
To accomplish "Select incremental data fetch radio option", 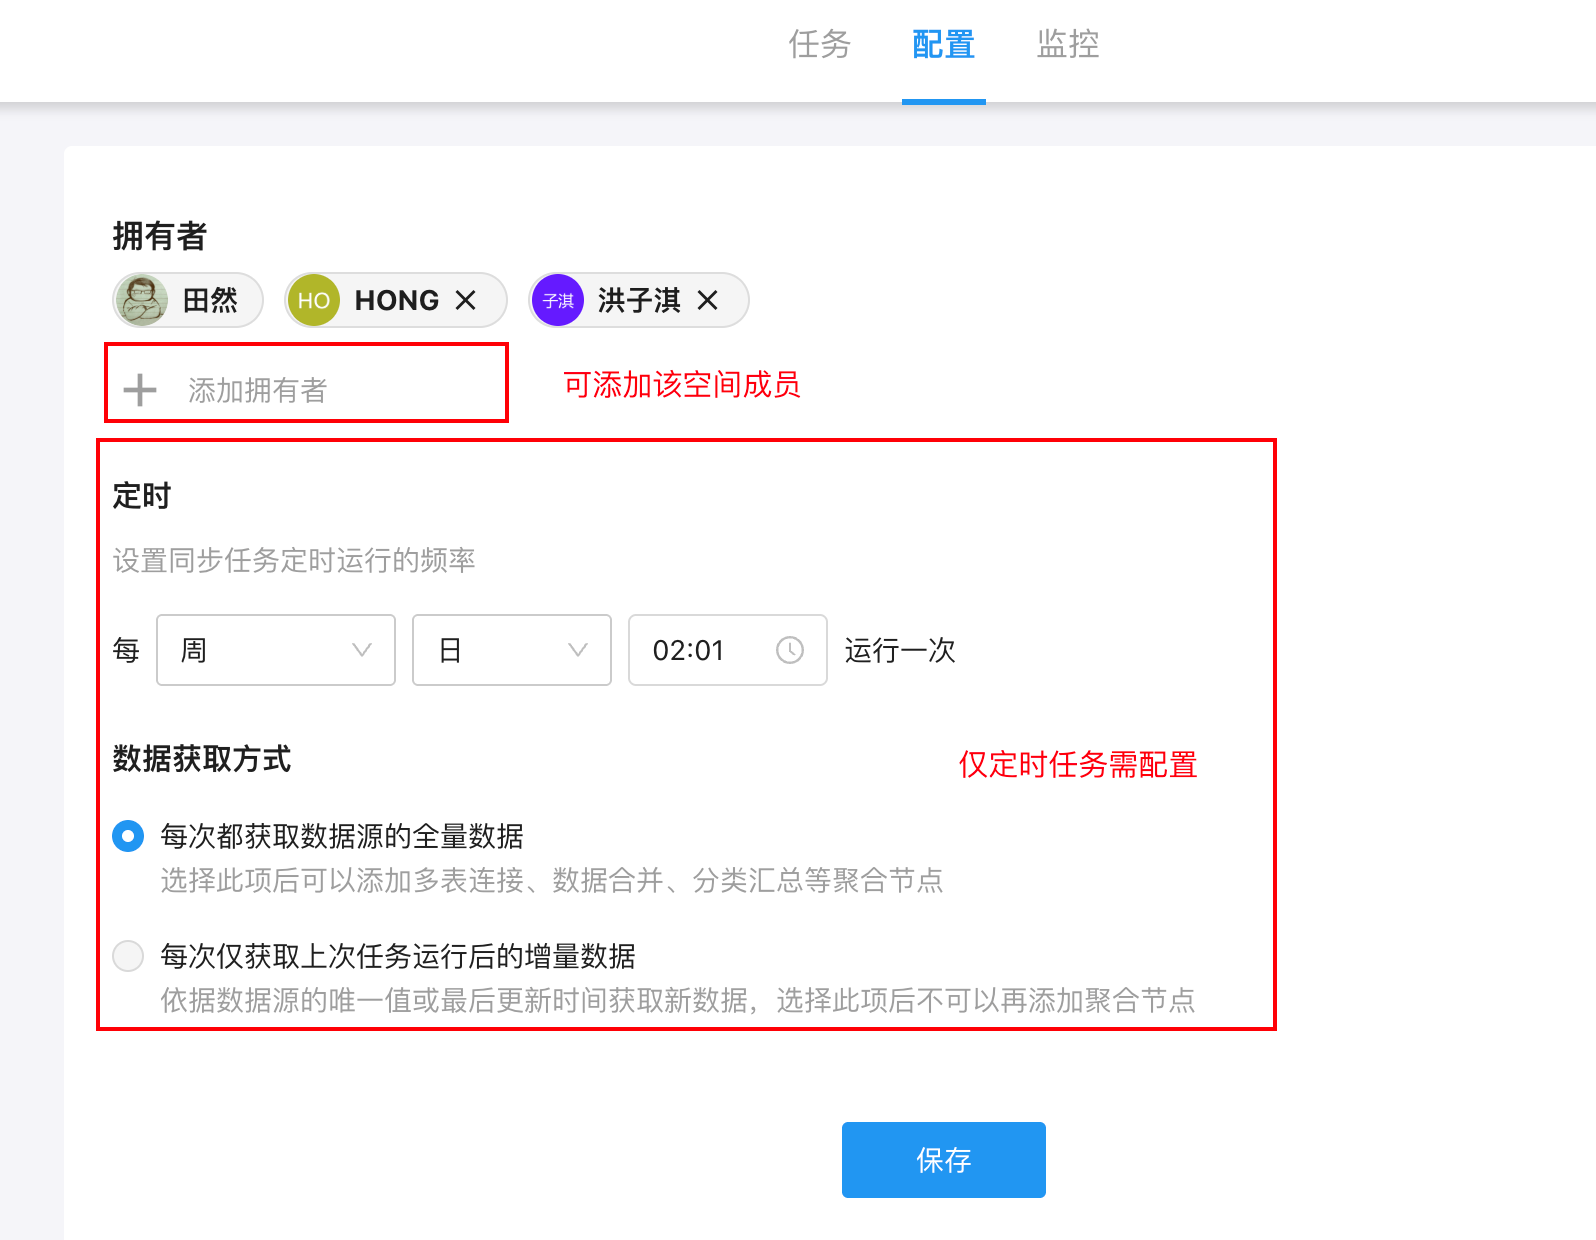I will [x=128, y=956].
